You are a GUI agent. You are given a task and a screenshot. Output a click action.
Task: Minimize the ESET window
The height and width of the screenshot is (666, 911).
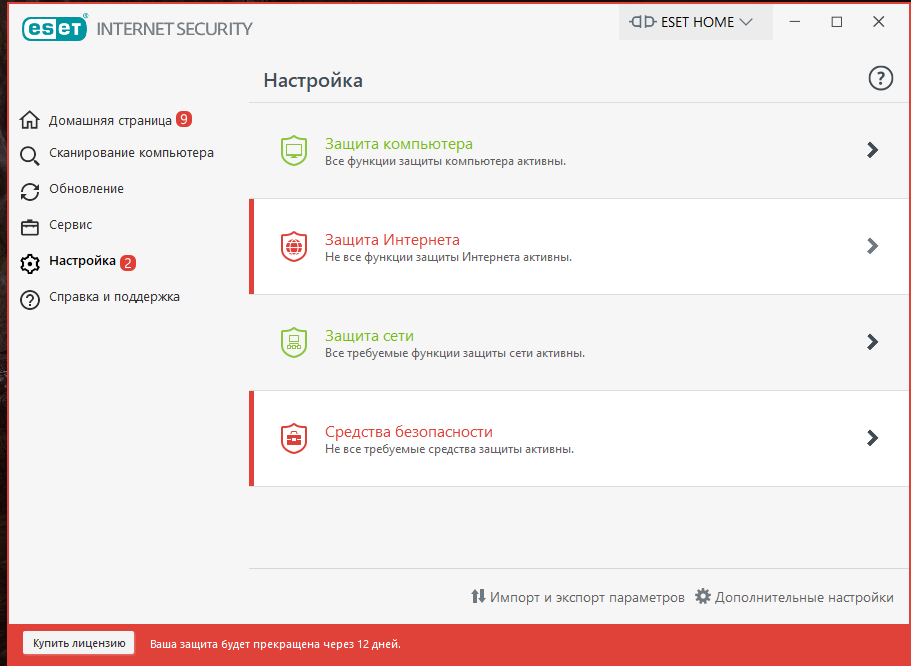coord(795,22)
